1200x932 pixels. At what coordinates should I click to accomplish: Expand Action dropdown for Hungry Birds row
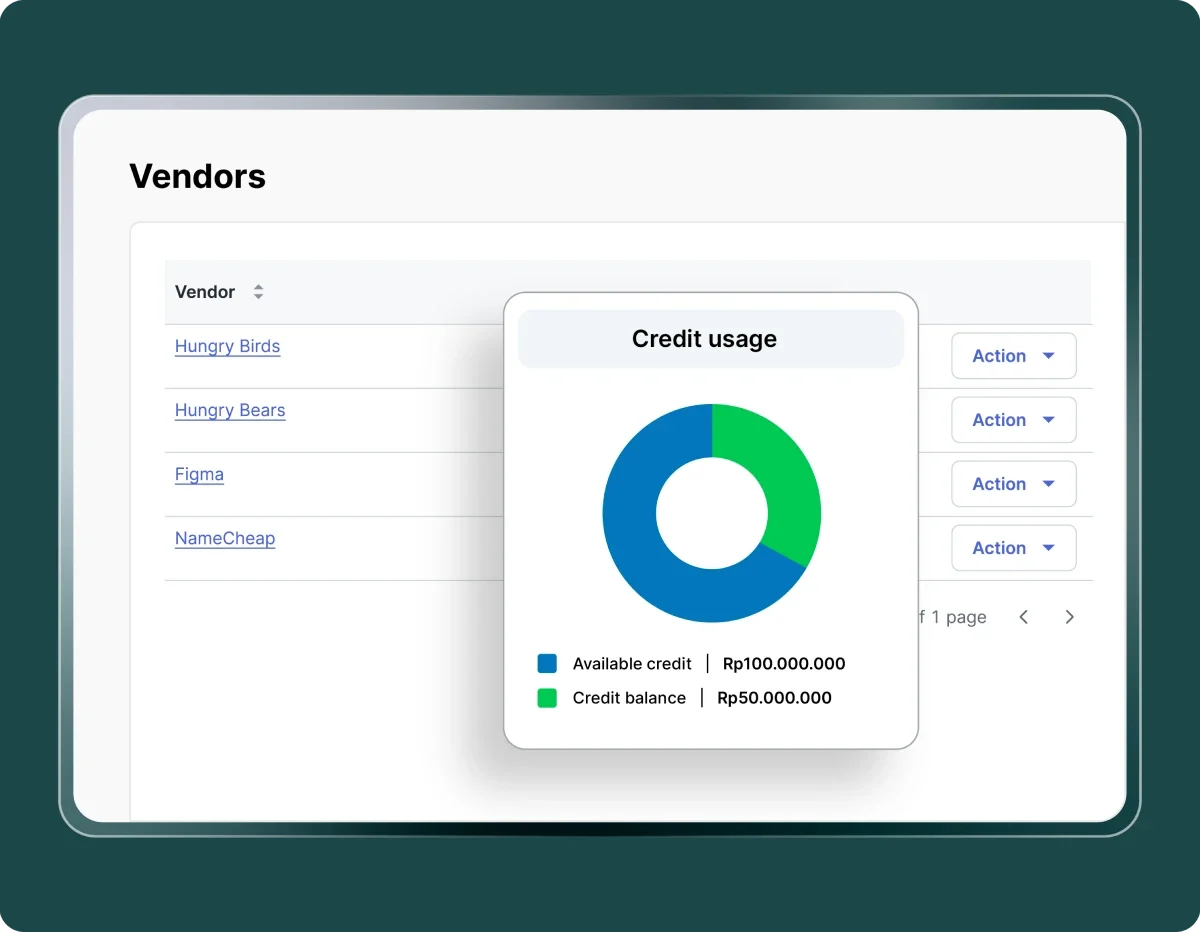1013,356
